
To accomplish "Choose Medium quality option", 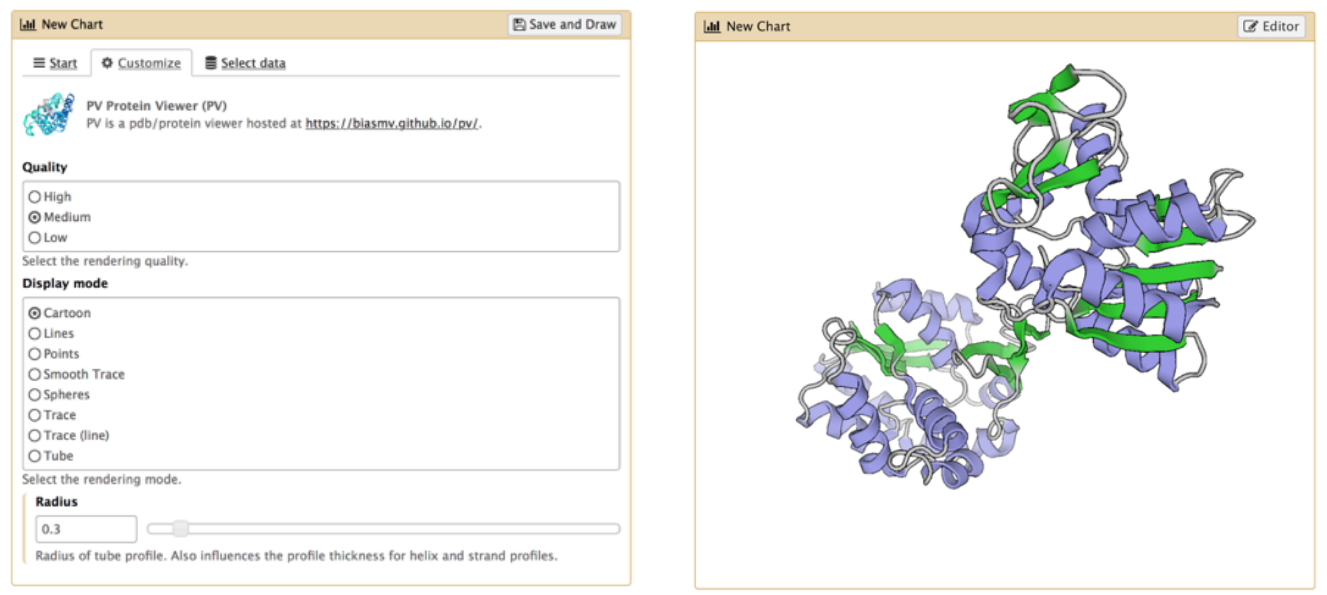I will tap(35, 217).
